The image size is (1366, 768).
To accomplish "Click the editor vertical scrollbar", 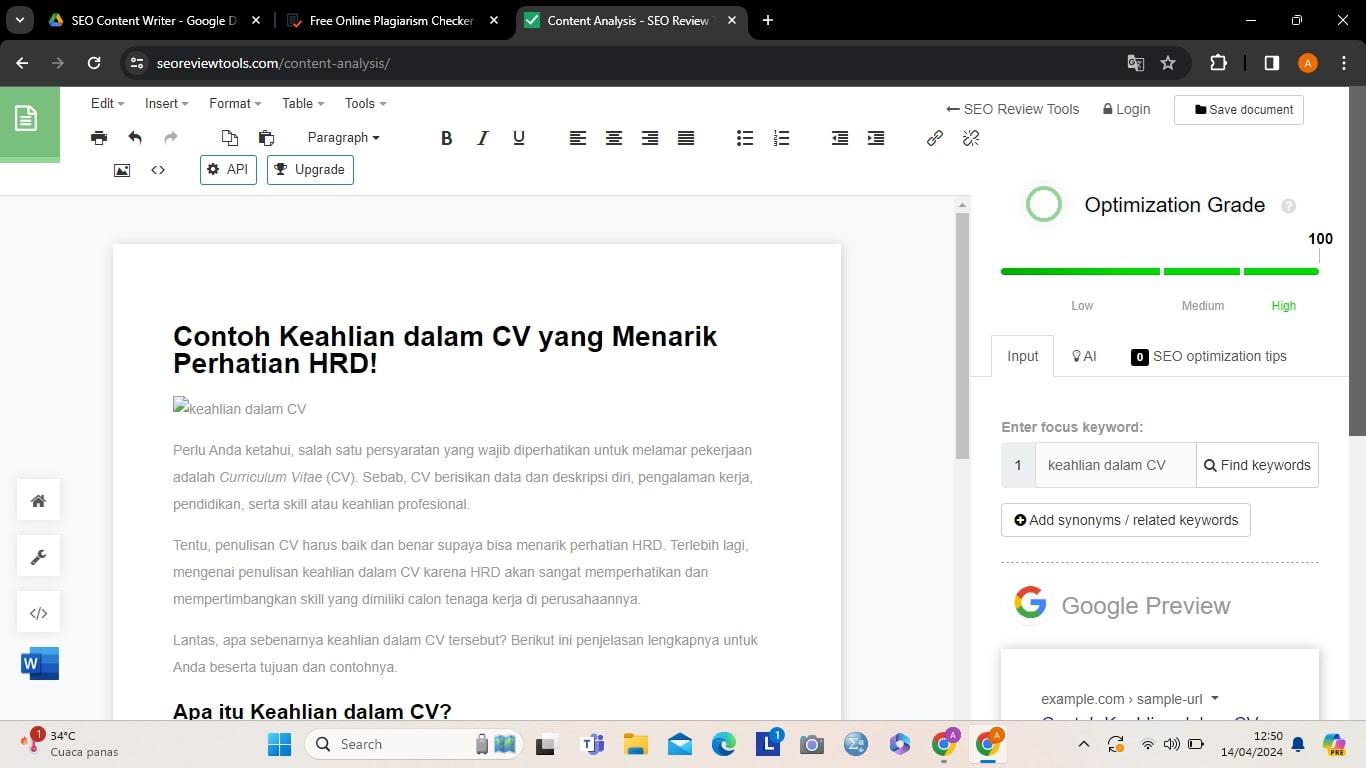I will click(x=962, y=335).
